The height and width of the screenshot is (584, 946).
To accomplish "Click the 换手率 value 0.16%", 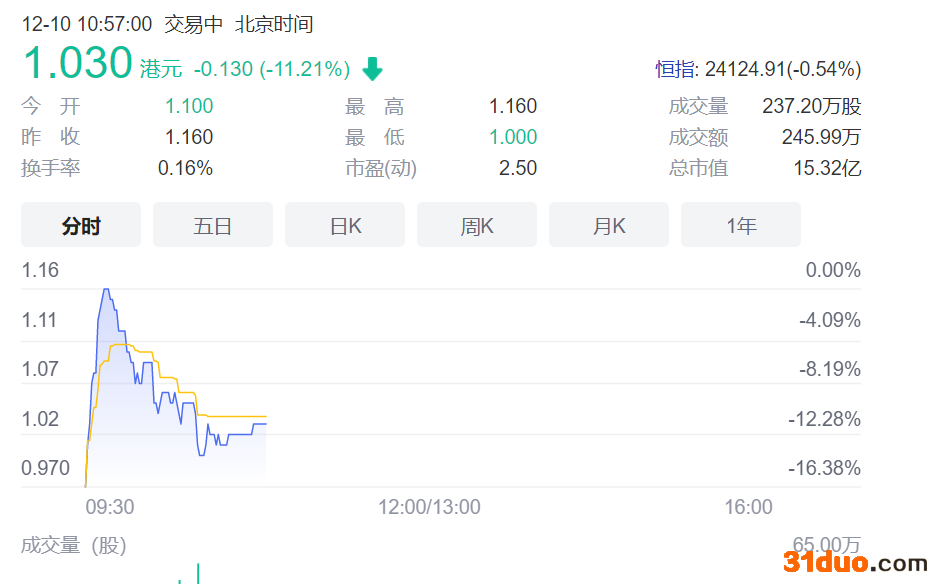I will click(185, 168).
